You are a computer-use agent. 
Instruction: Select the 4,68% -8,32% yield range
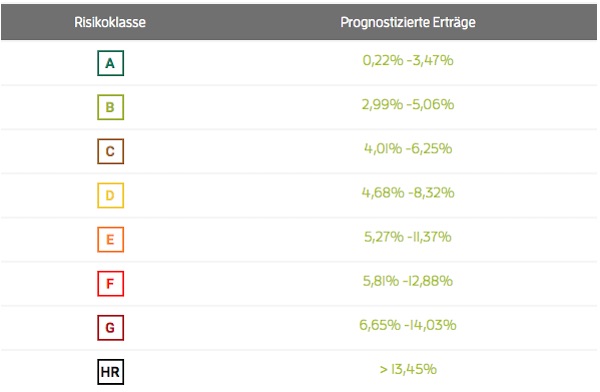pos(408,192)
